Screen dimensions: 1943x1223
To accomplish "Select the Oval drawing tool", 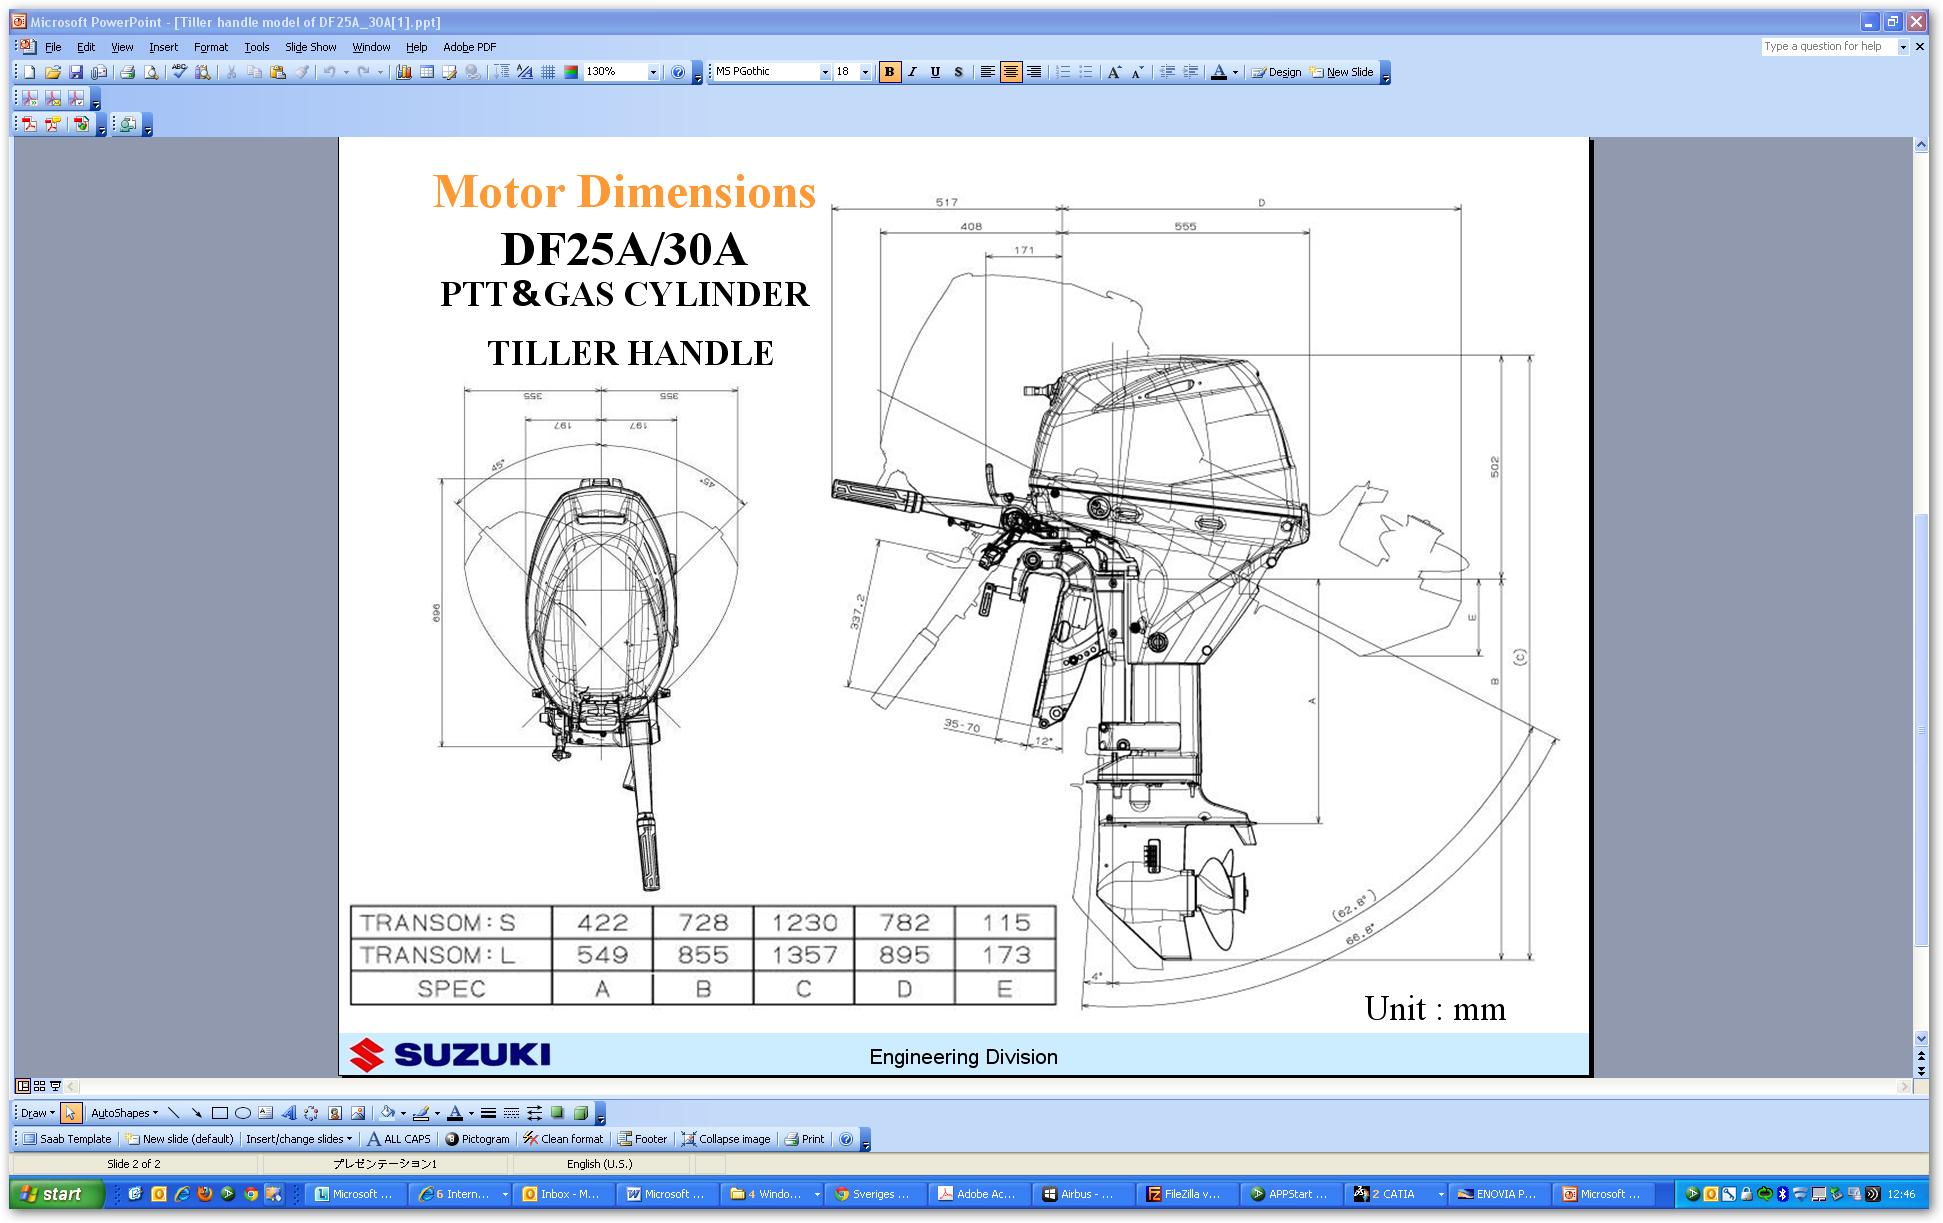I will point(243,1113).
